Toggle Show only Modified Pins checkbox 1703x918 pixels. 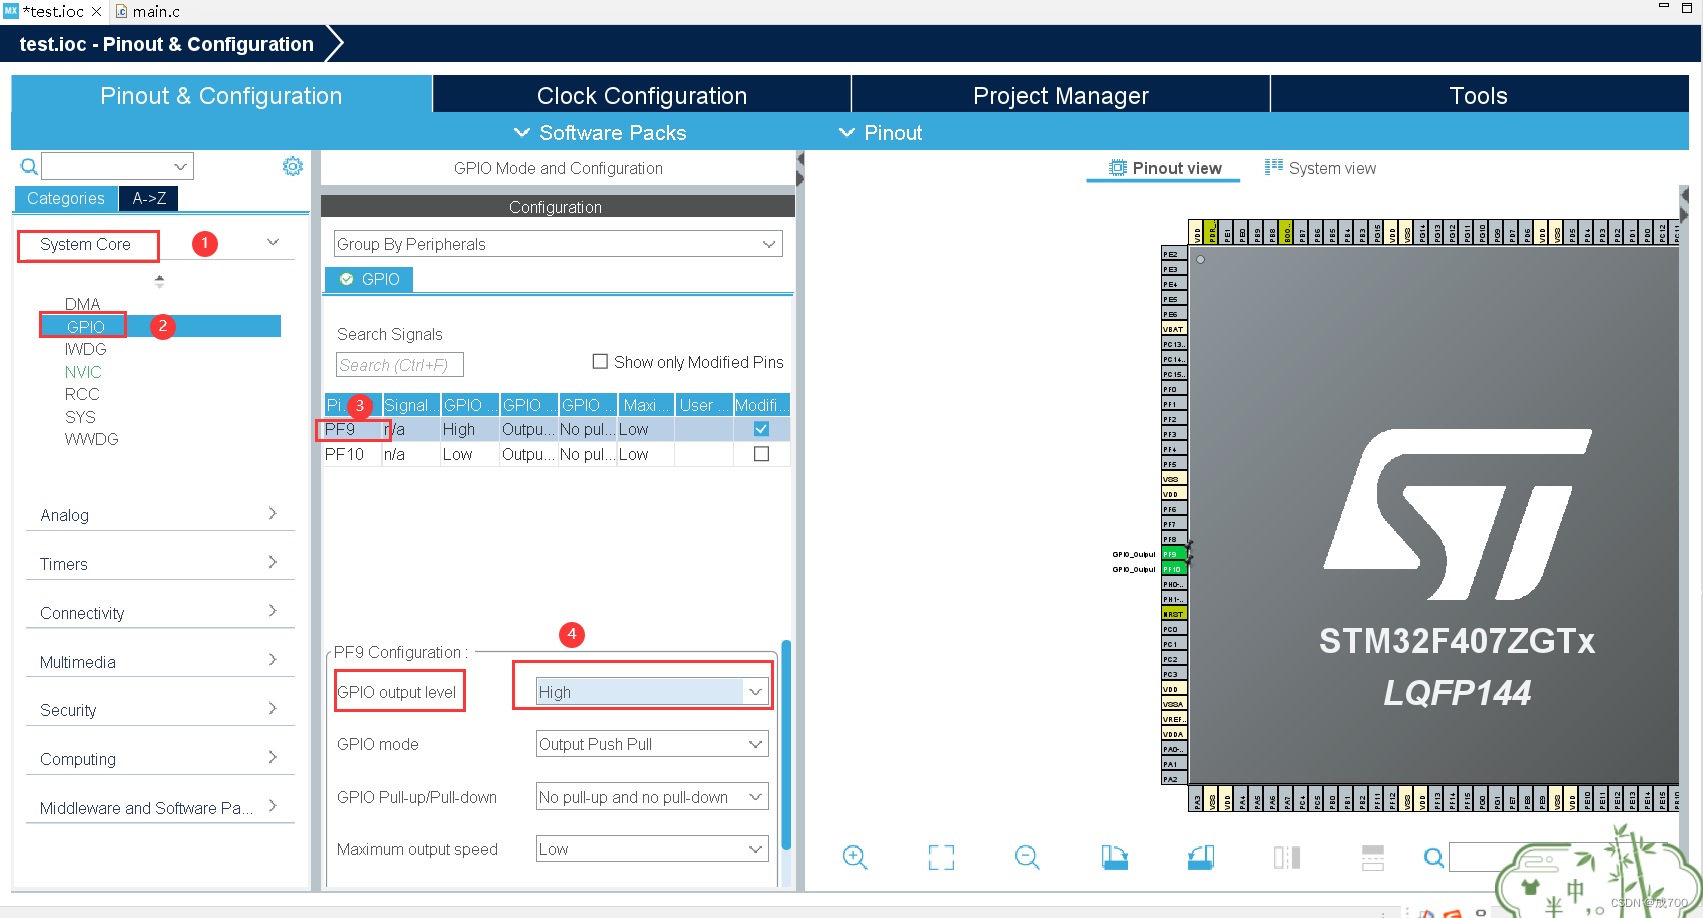click(600, 361)
